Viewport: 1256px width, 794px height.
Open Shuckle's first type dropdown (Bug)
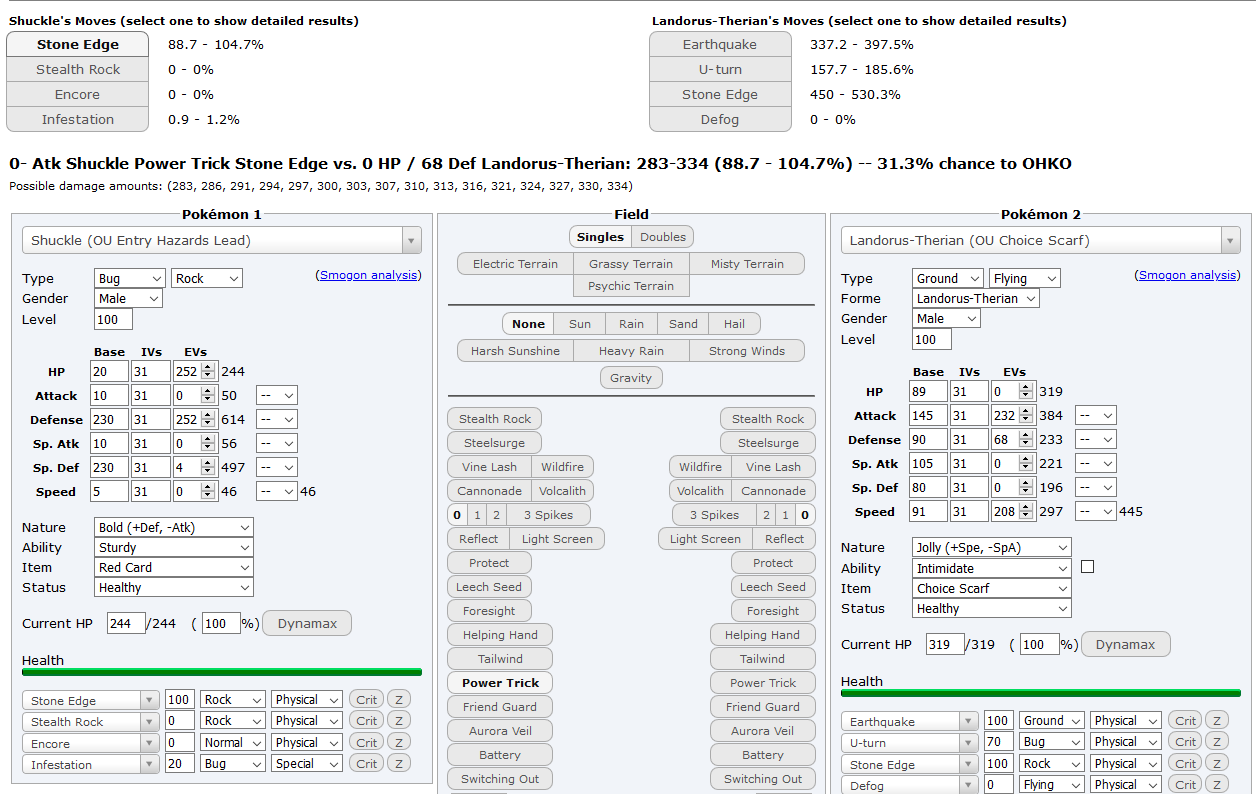[x=130, y=279]
